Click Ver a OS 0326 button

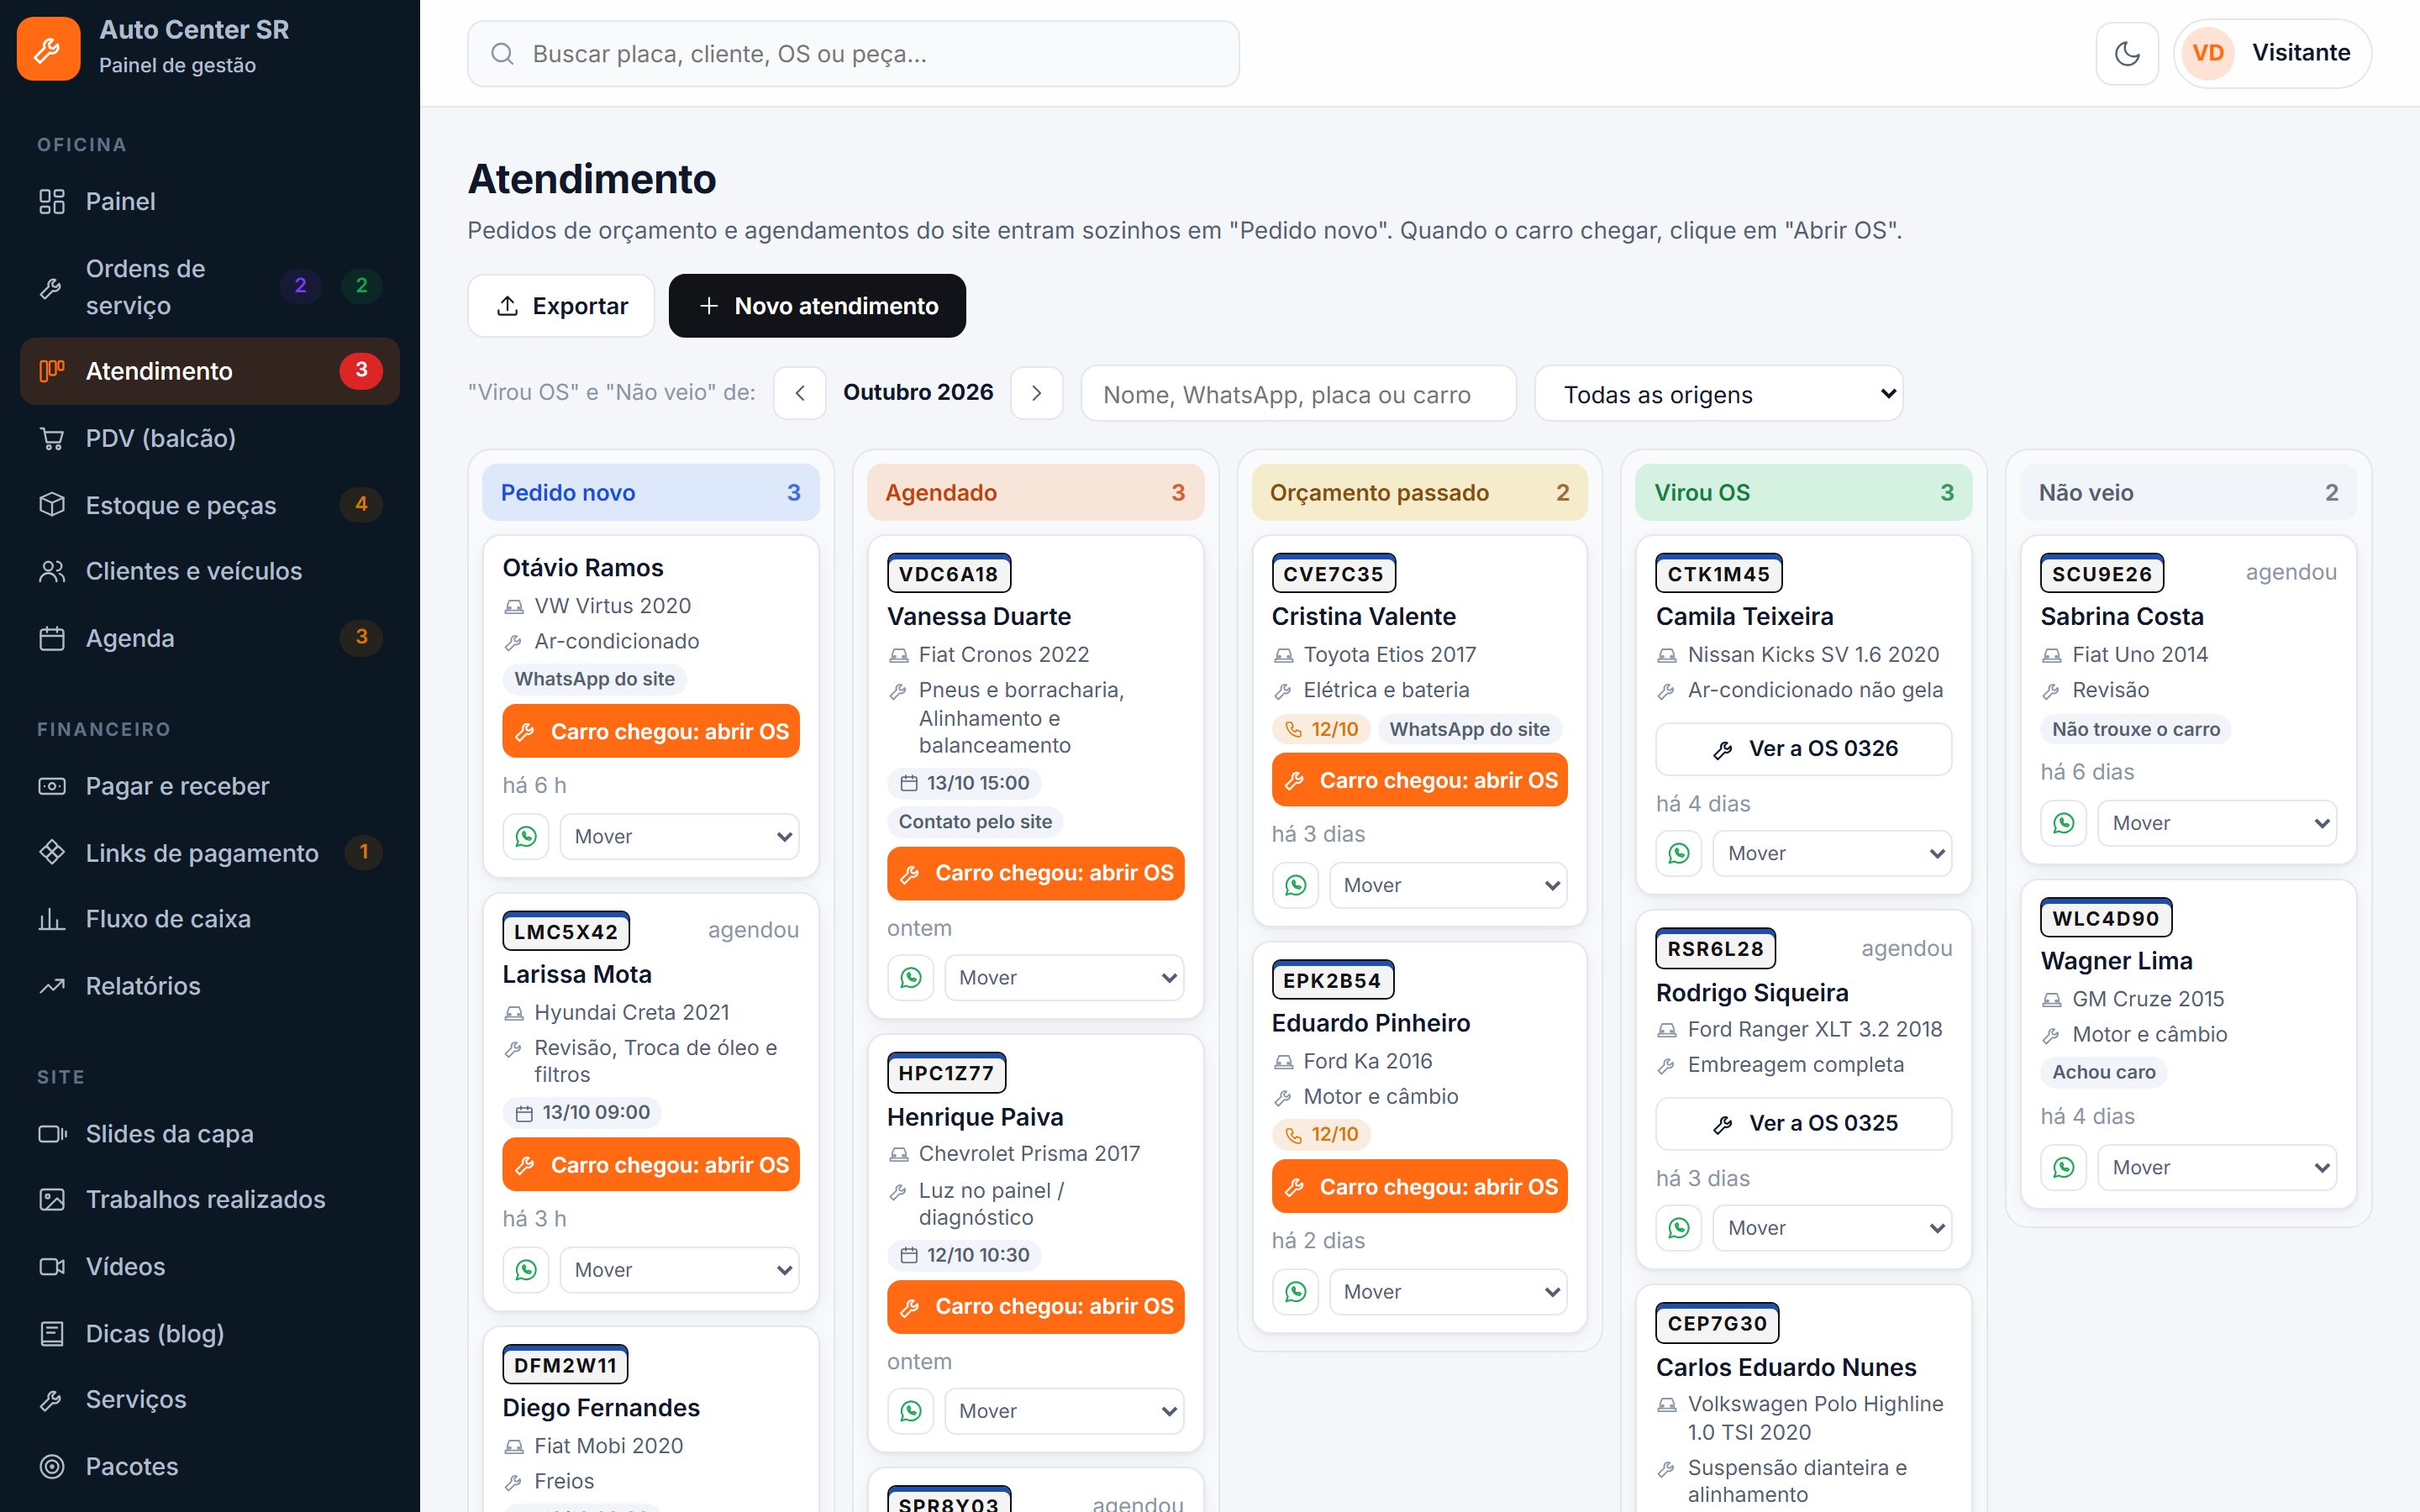tap(1803, 749)
